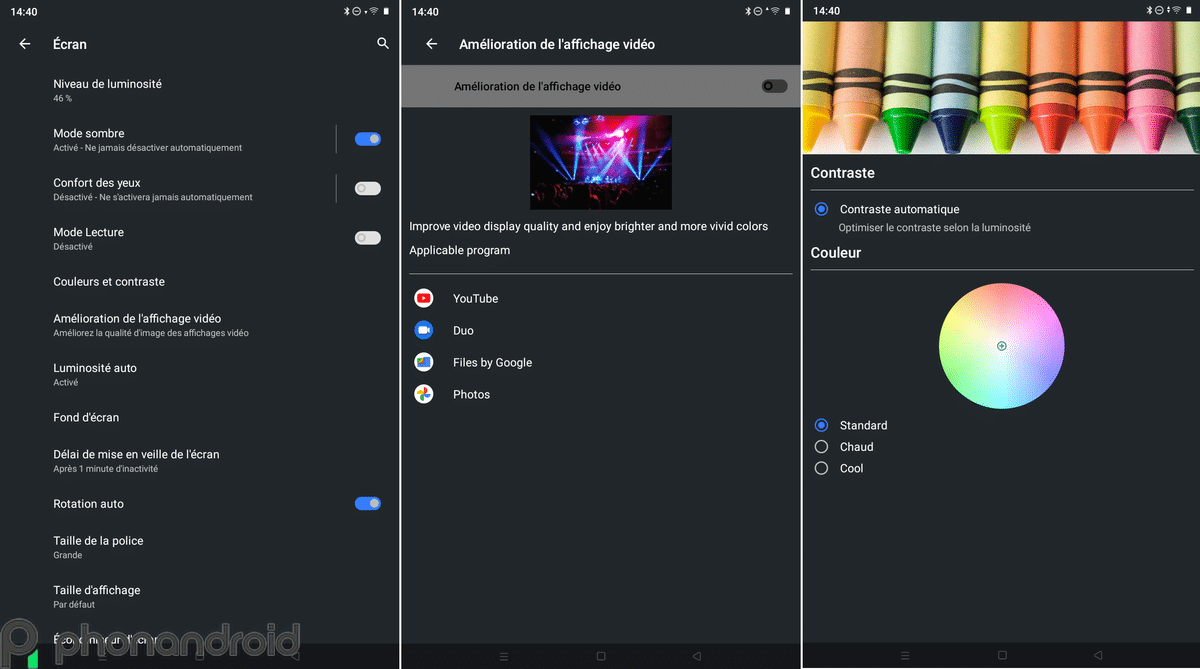Tap back triangle in right screen navigation bar
Screen dimensions: 1200x669
pyautogui.click(x=1097, y=656)
